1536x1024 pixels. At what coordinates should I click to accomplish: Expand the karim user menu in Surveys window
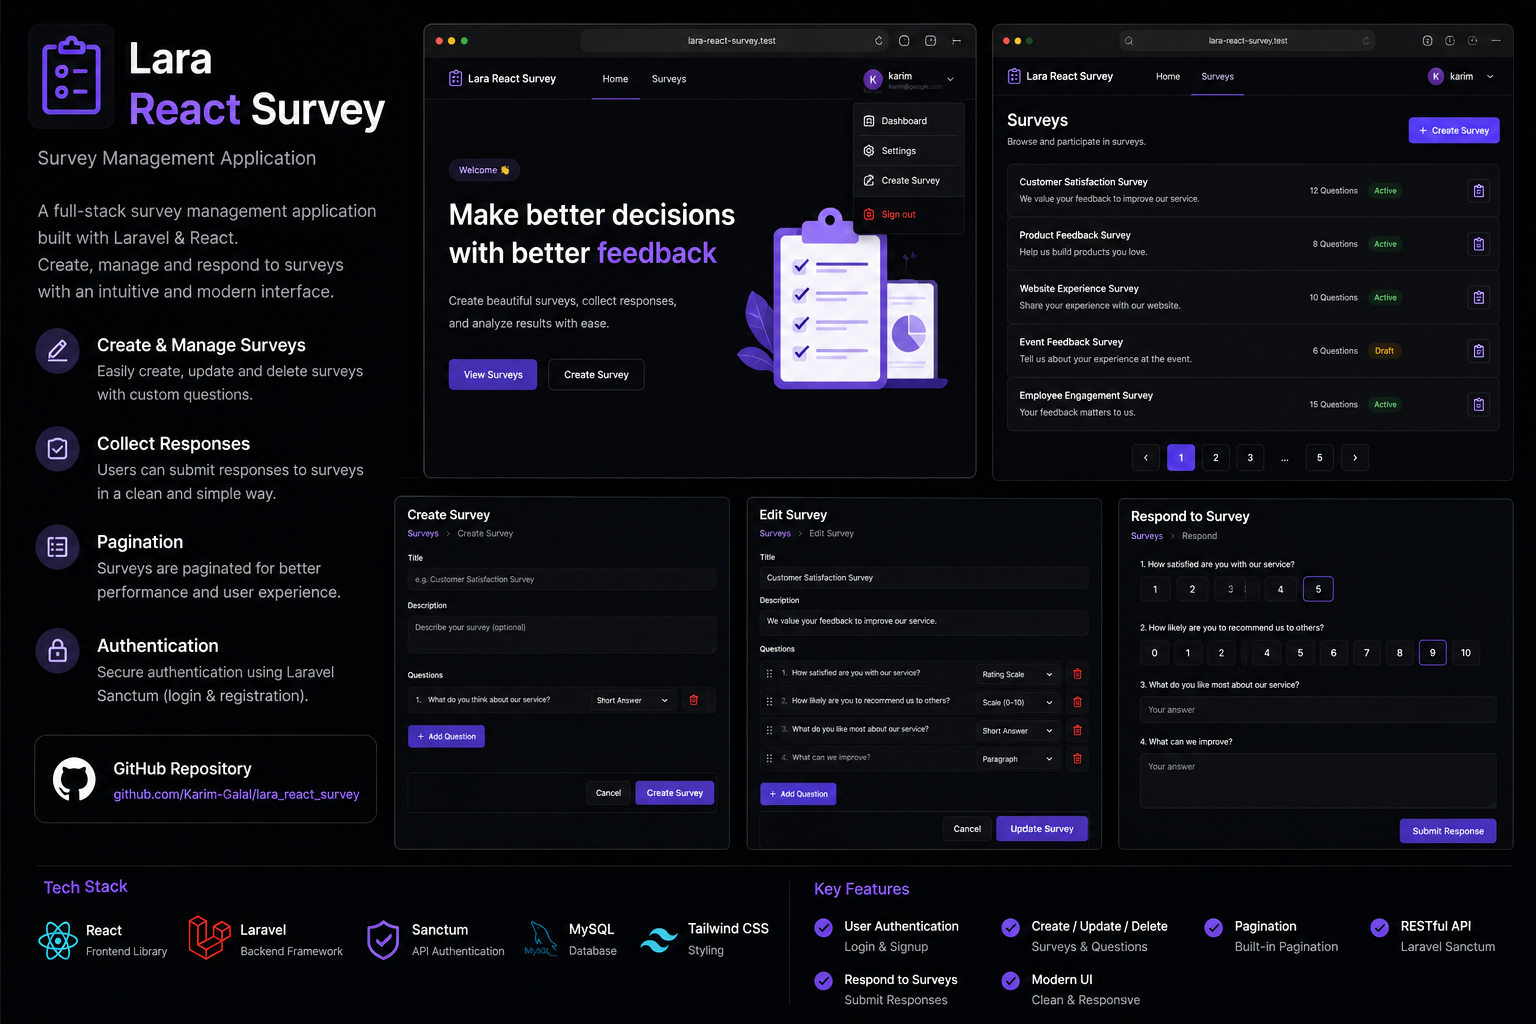[1490, 76]
